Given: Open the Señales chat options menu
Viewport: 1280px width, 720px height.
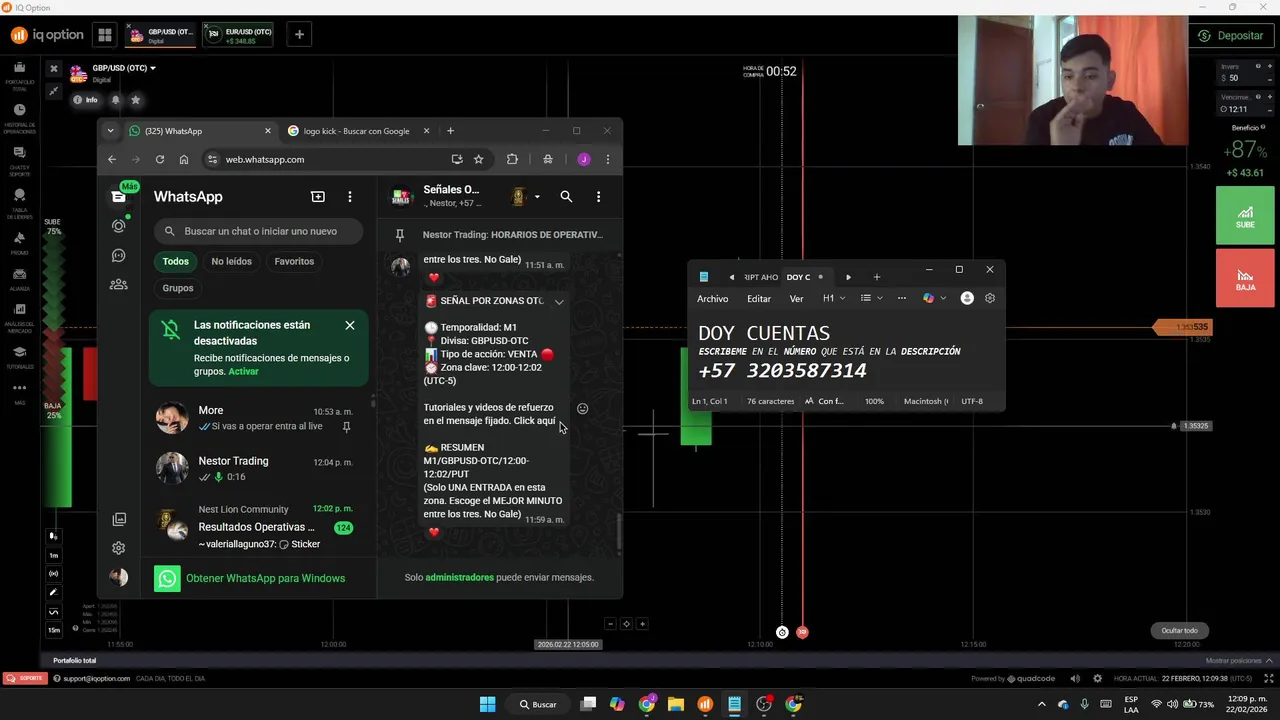Looking at the screenshot, I should [598, 197].
